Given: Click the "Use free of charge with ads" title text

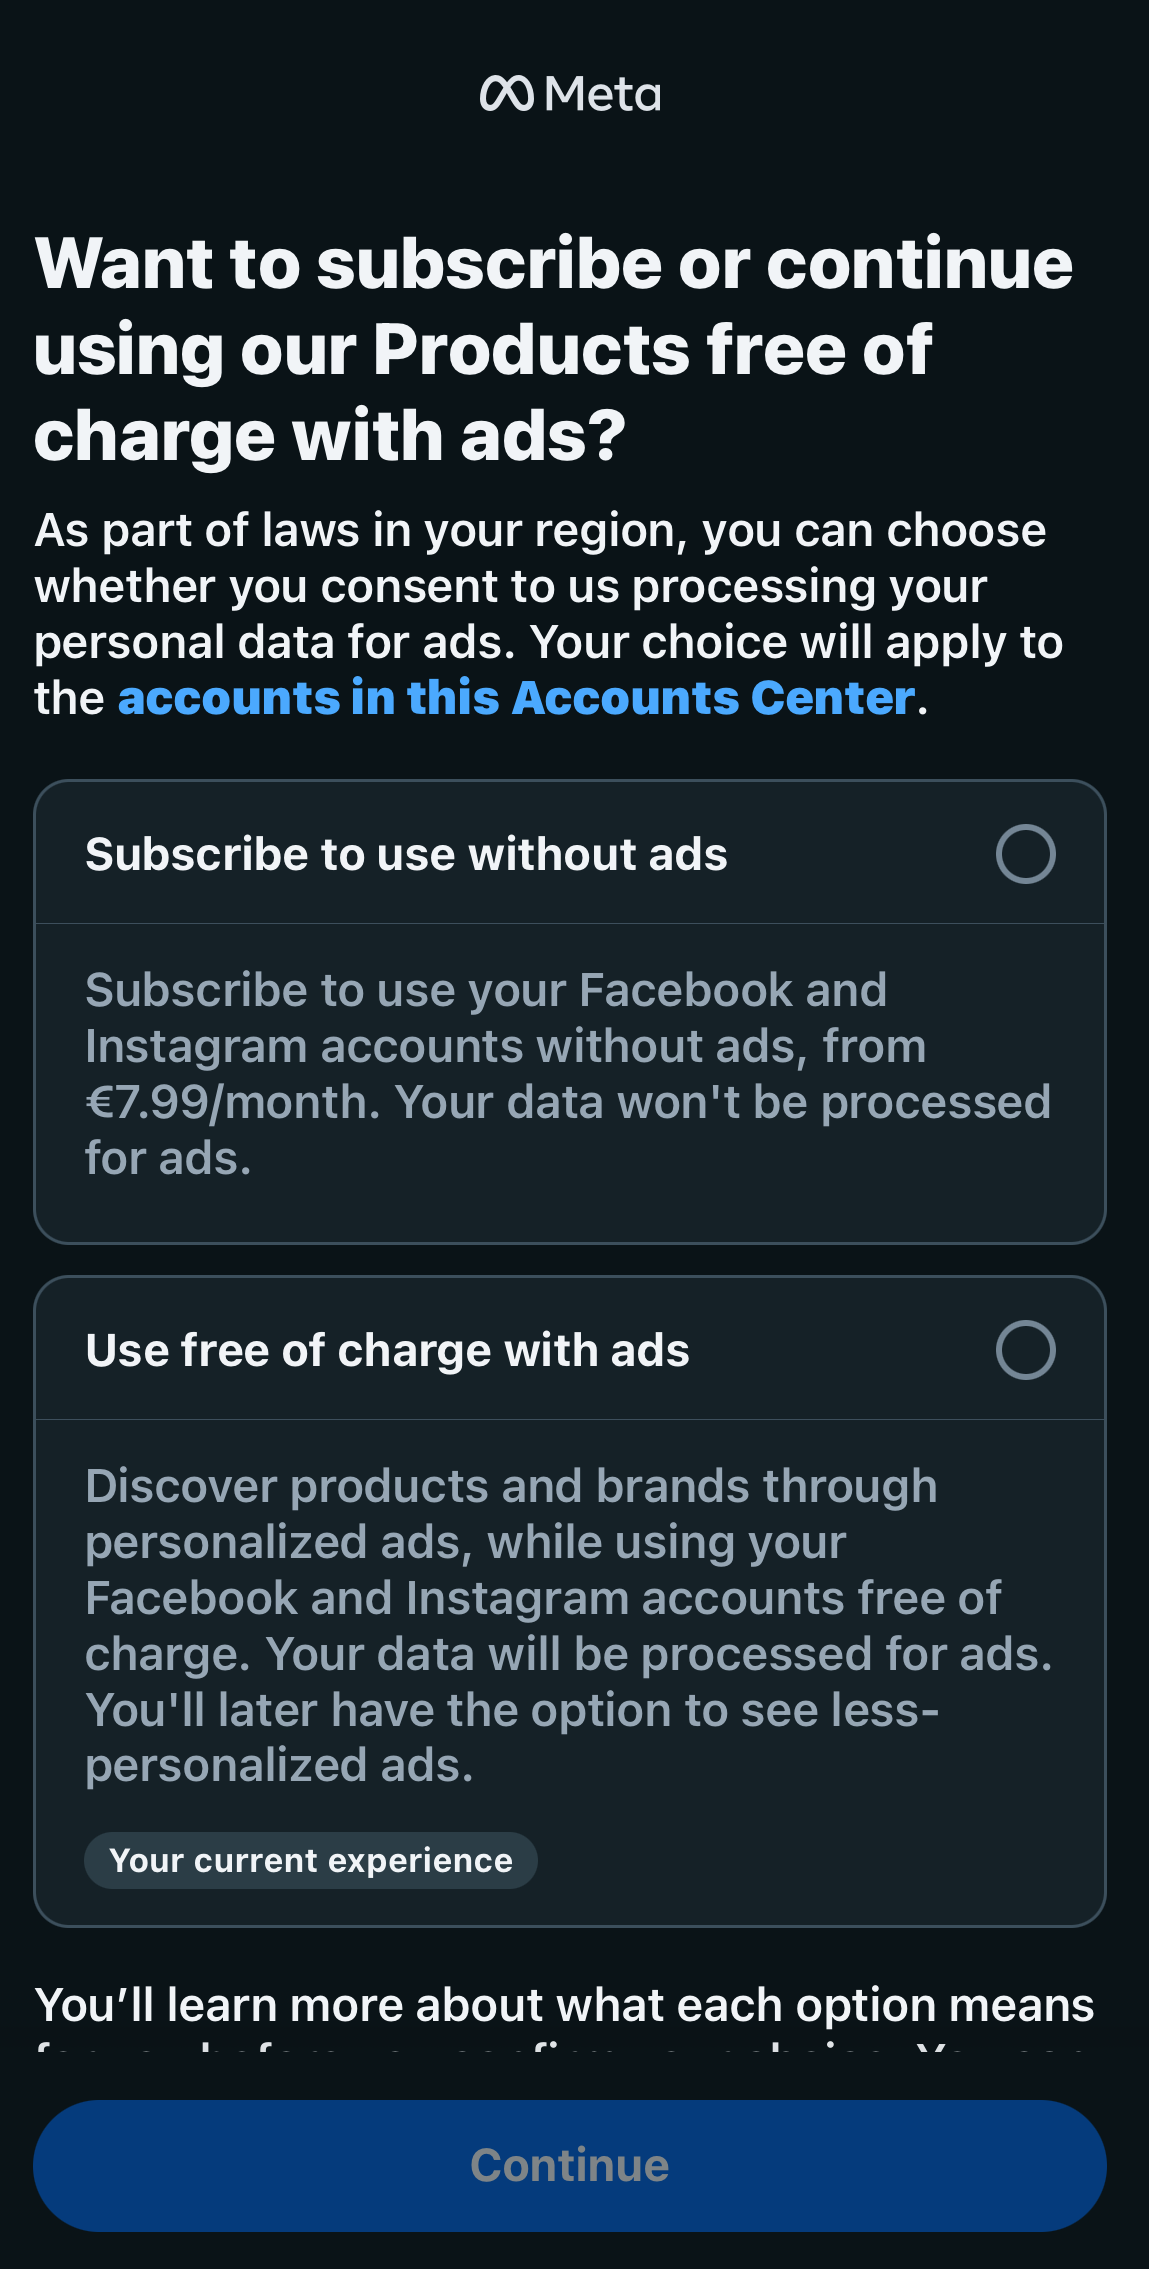Looking at the screenshot, I should click(x=387, y=1351).
